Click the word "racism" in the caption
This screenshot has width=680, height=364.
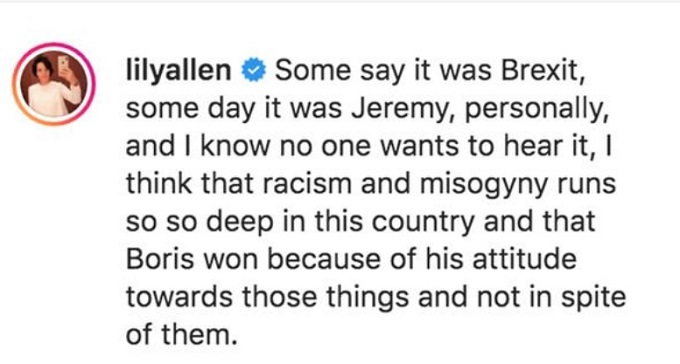307,183
